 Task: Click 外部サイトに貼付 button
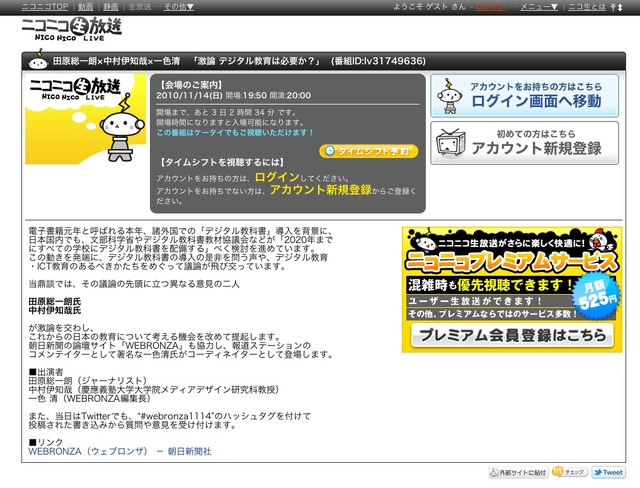click(518, 472)
